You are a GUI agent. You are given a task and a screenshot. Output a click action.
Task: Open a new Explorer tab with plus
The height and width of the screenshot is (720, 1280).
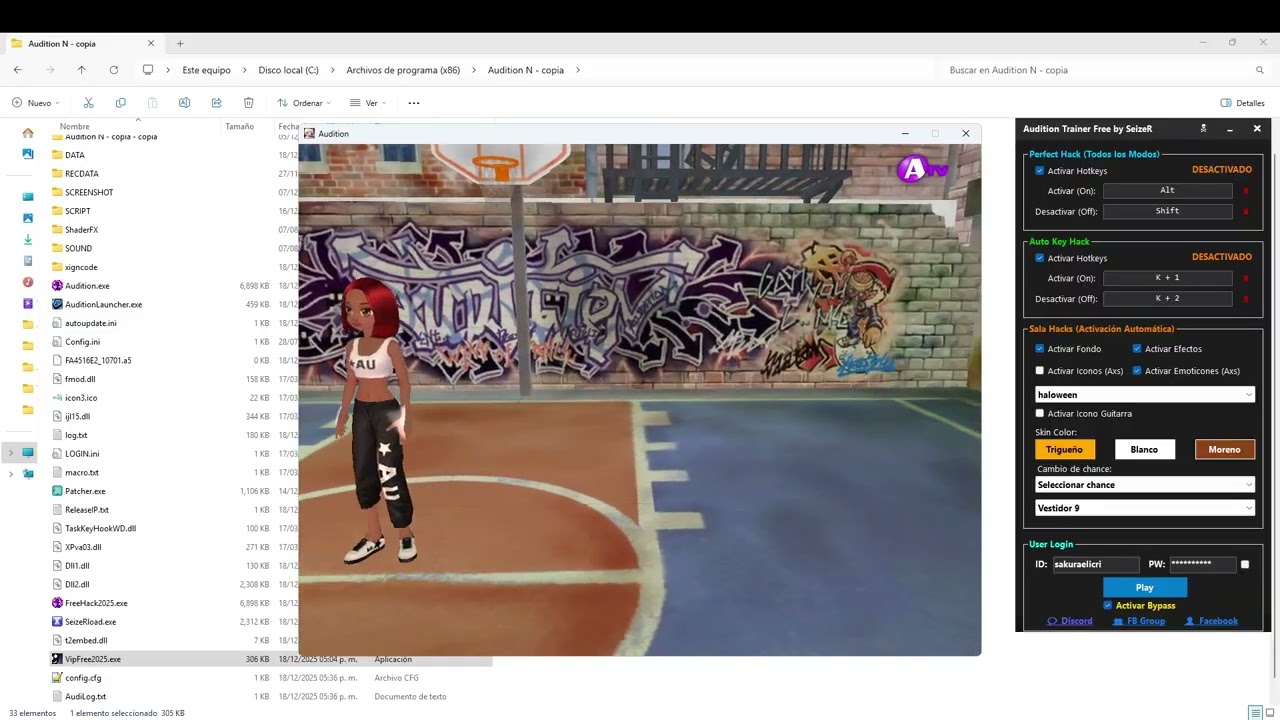pos(180,44)
